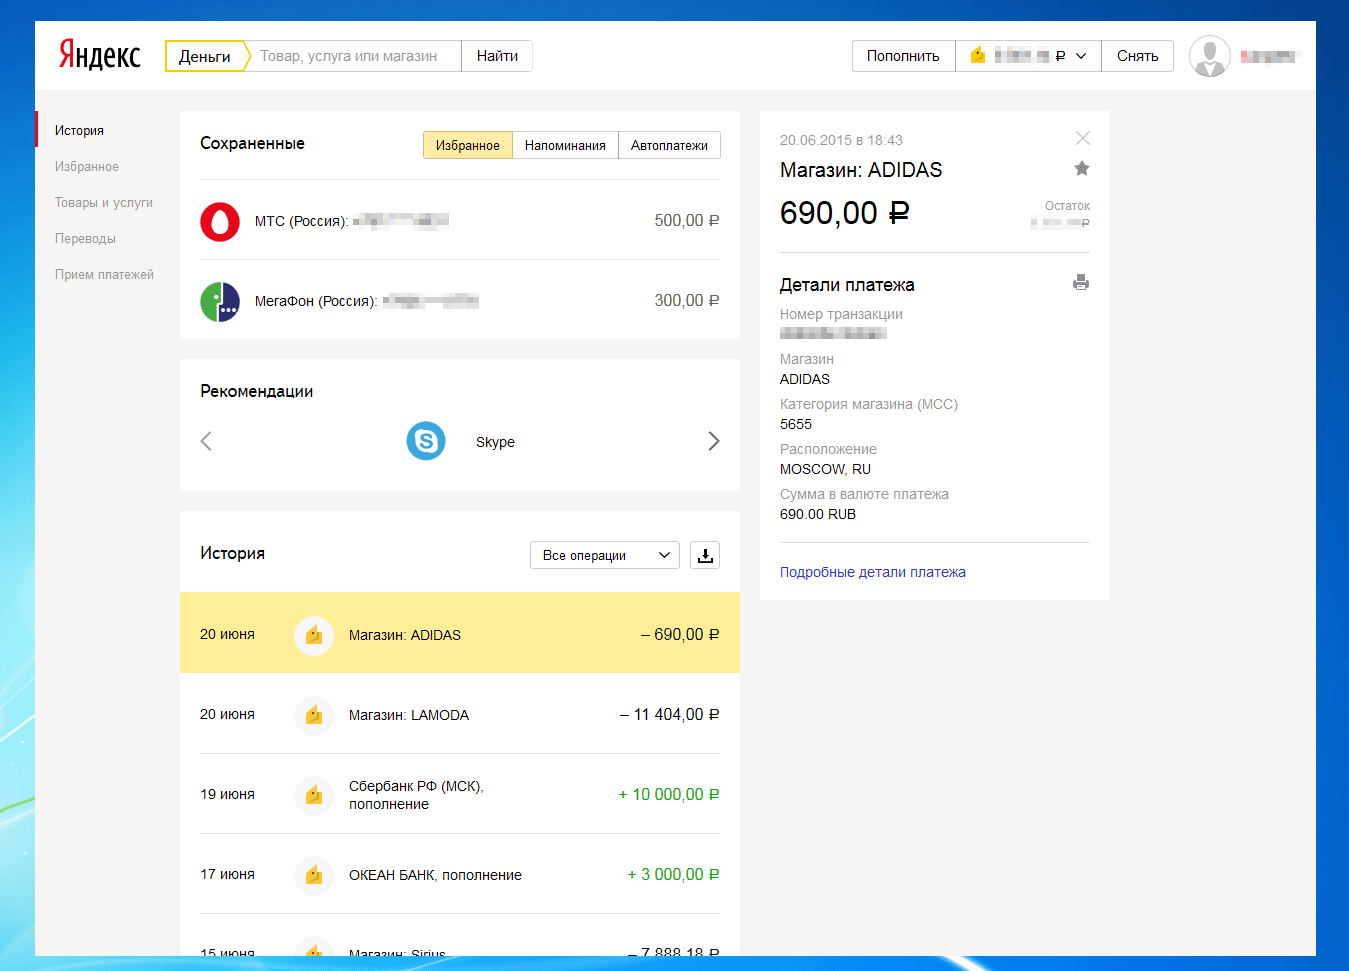This screenshot has width=1349, height=971.
Task: Click the – 11 404,00 ₽ amount
Action: [x=669, y=714]
